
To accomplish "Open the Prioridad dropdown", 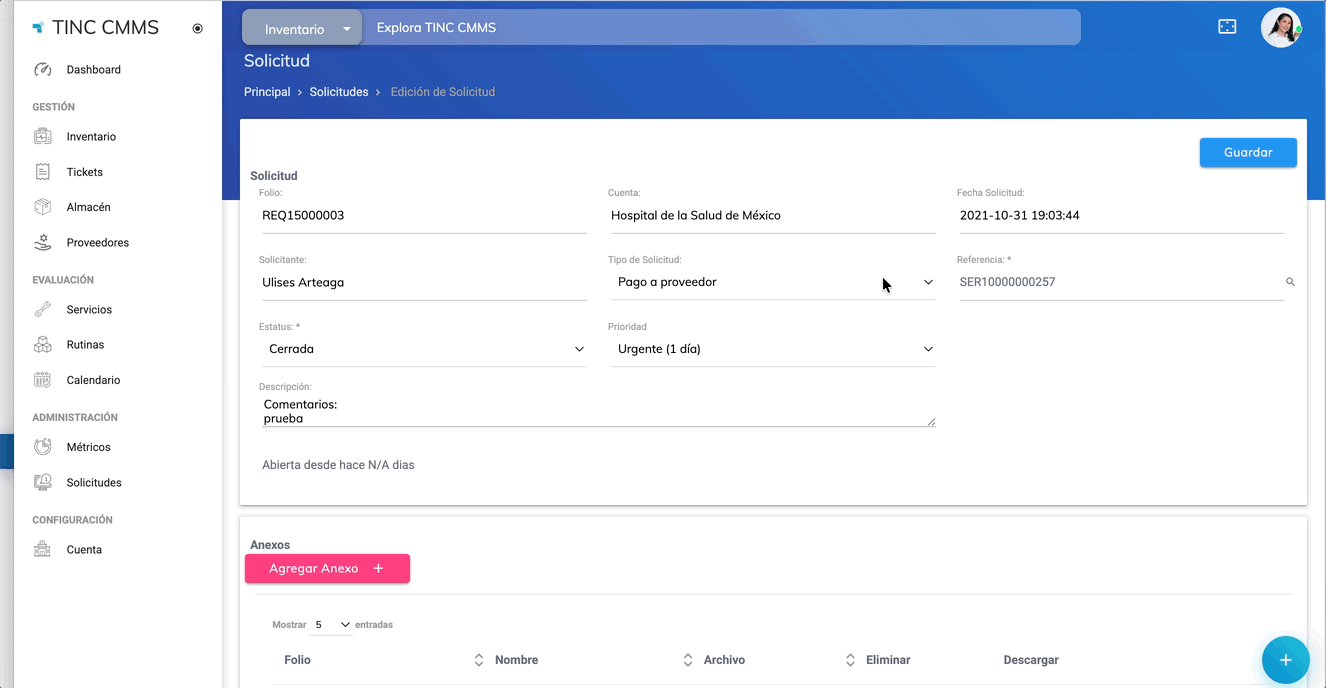I will [773, 349].
